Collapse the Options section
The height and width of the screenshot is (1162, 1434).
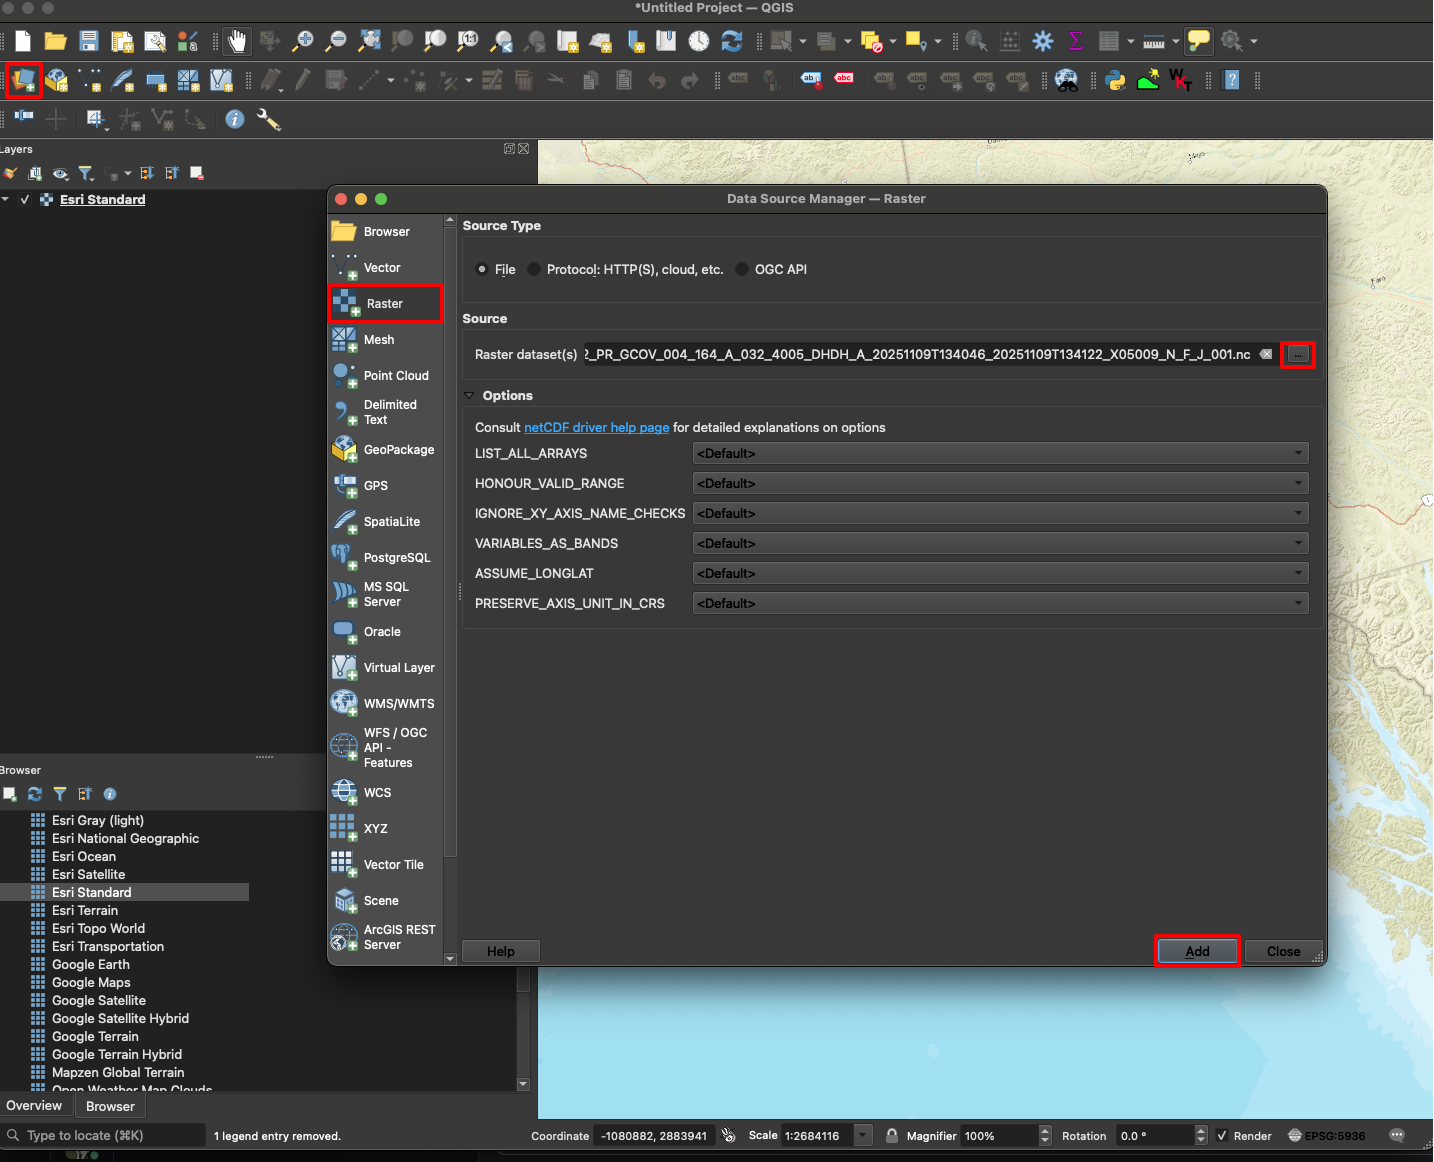tap(468, 395)
